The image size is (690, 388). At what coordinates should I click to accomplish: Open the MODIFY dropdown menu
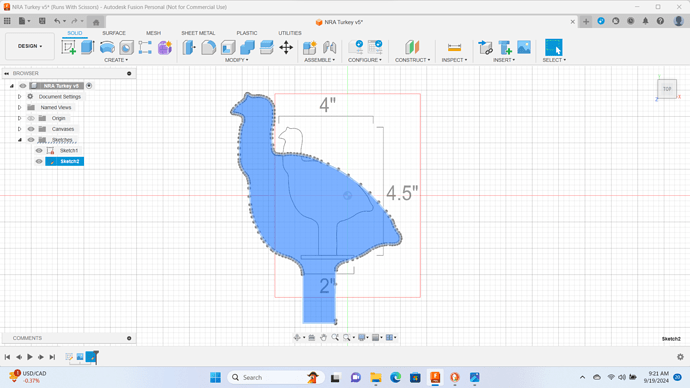[237, 60]
